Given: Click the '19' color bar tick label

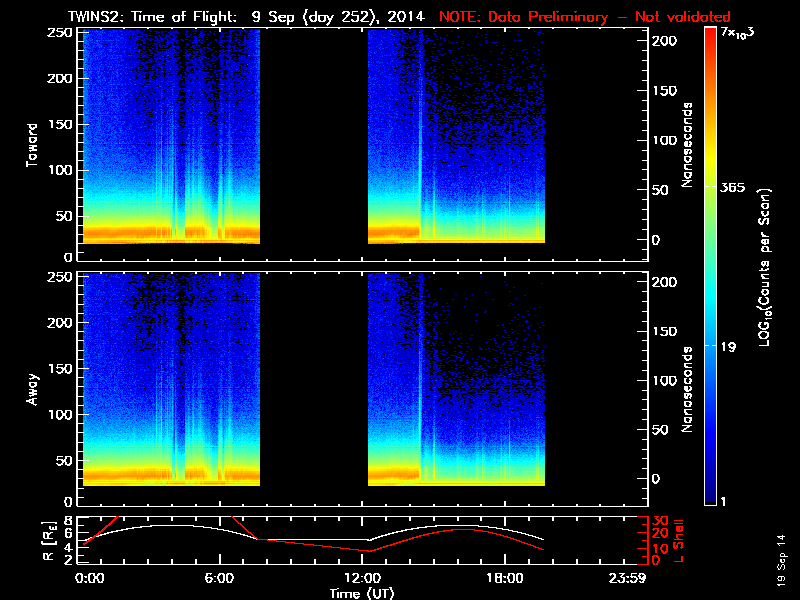Looking at the screenshot, I should click(729, 346).
